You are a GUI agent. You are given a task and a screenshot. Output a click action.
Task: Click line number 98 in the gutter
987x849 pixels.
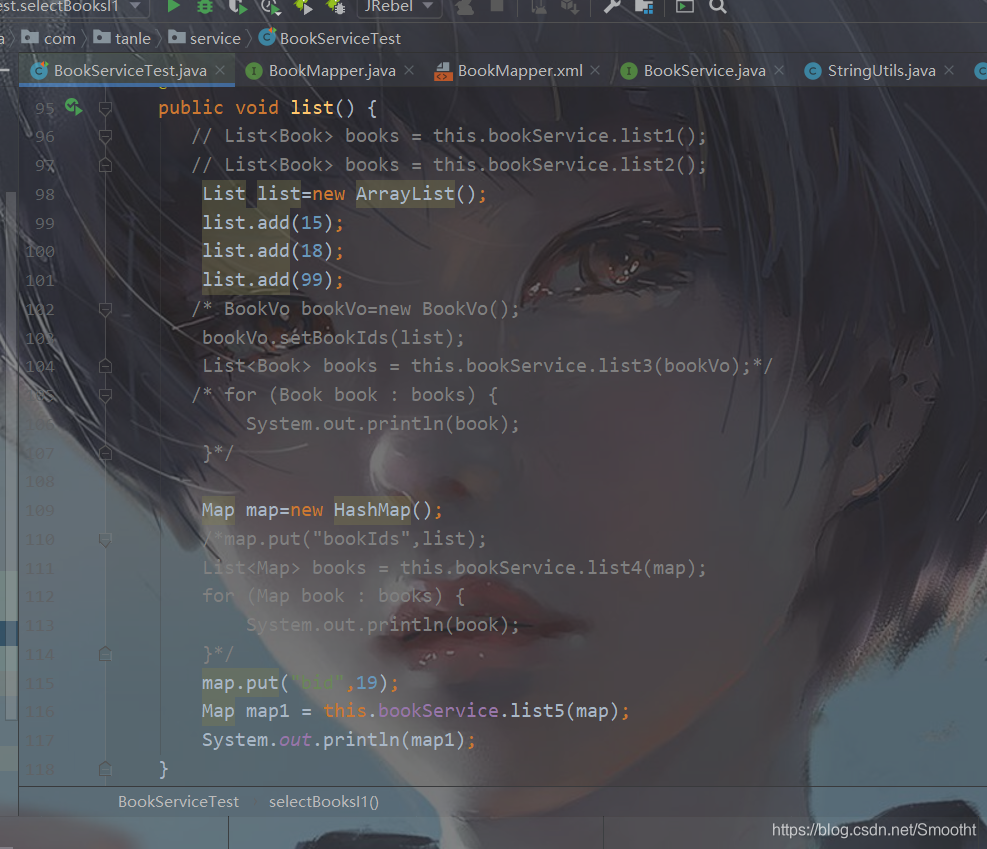click(x=45, y=194)
